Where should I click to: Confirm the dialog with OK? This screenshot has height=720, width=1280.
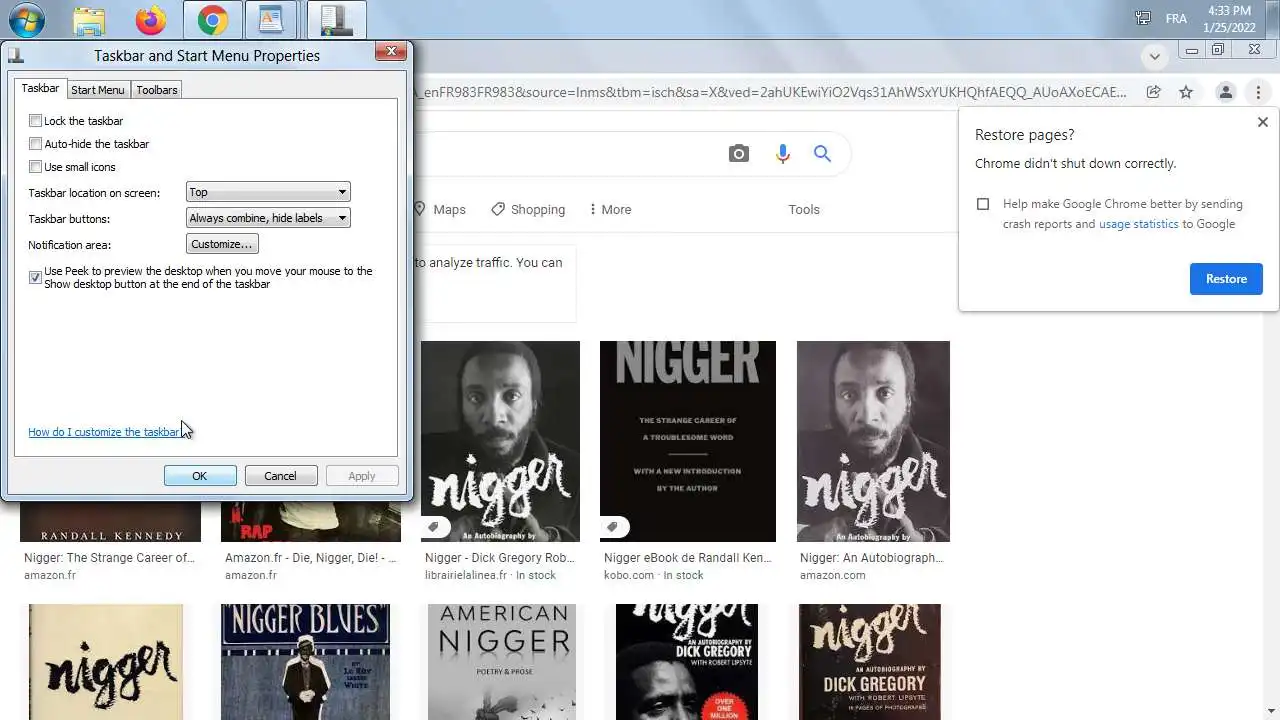[200, 476]
